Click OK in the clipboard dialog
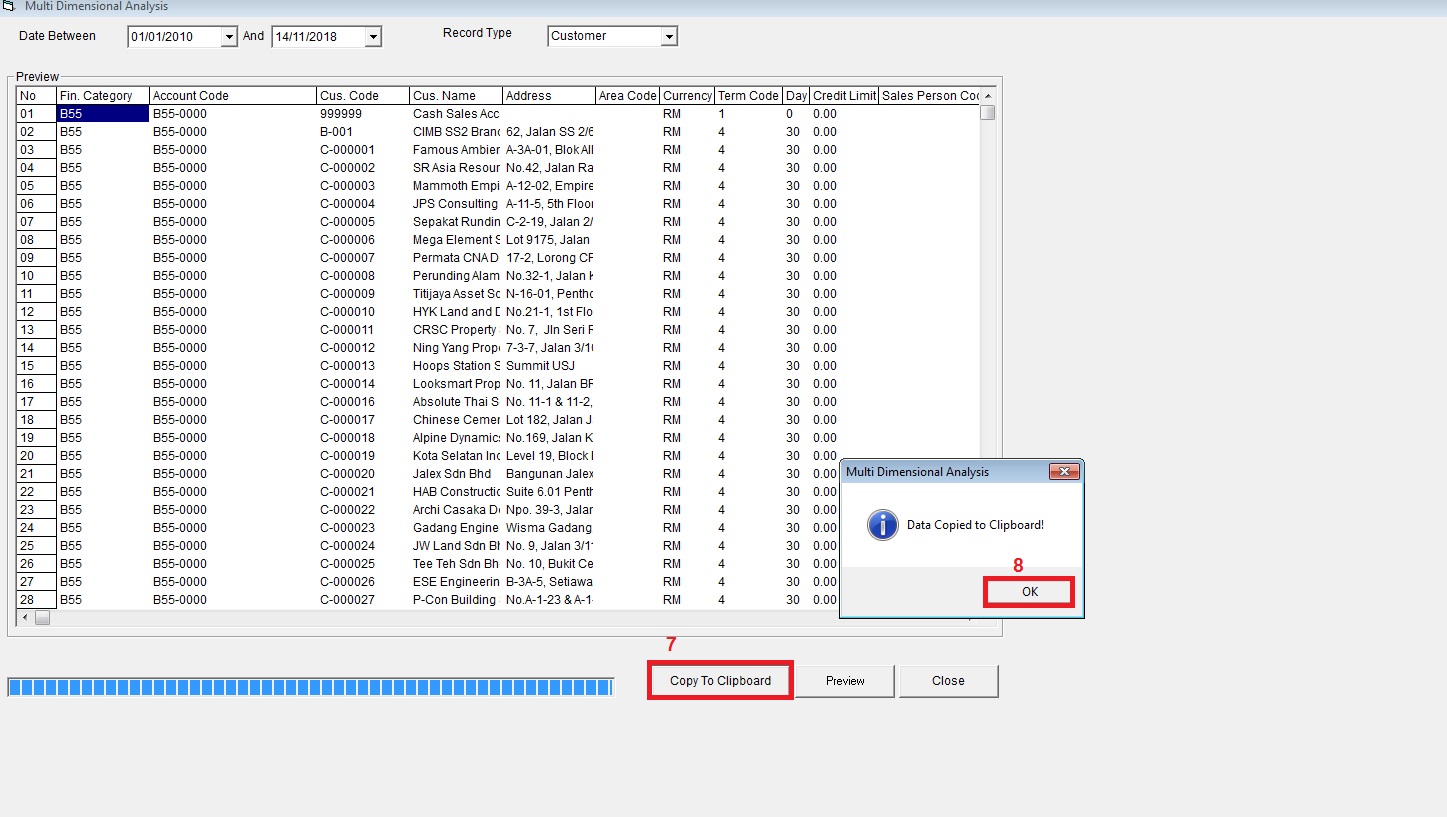 click(1029, 592)
